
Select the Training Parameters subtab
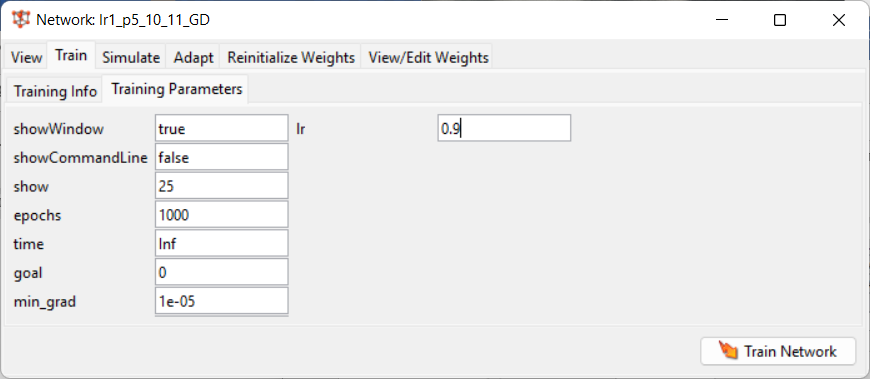(176, 89)
